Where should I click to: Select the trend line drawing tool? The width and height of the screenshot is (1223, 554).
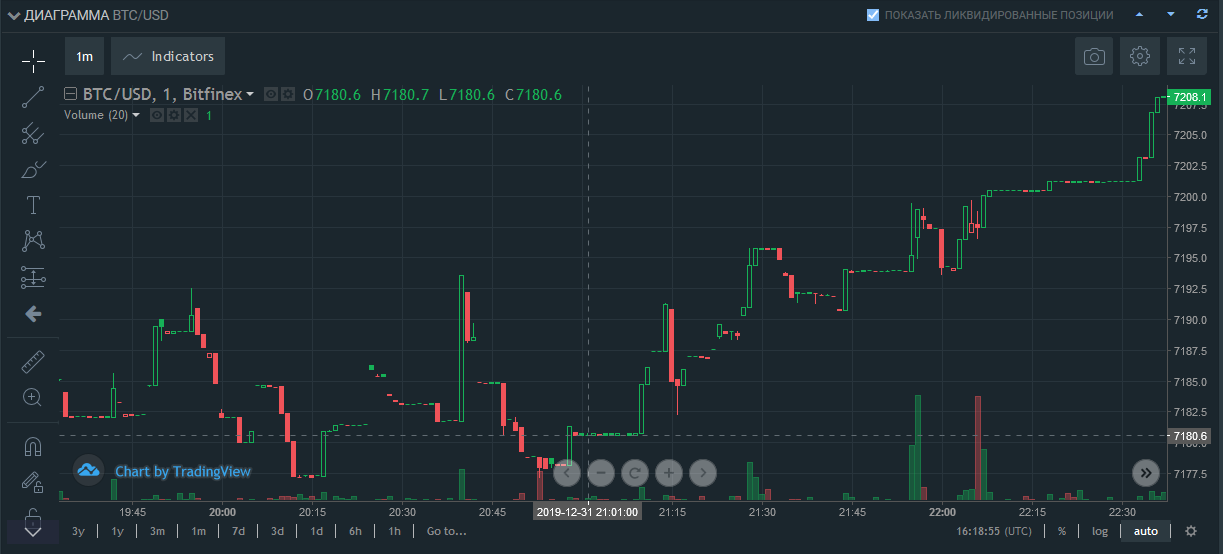33,97
